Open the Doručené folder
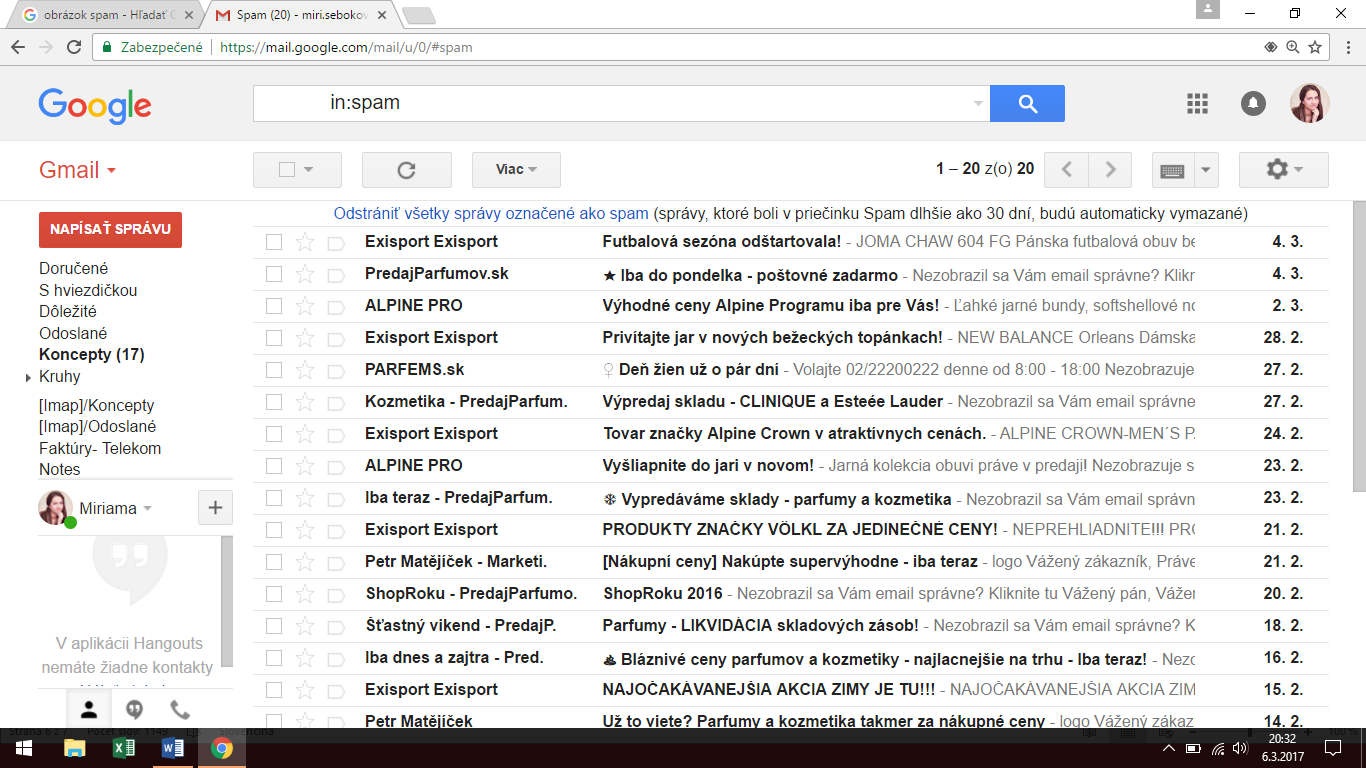The height and width of the screenshot is (768, 1366). point(73,268)
